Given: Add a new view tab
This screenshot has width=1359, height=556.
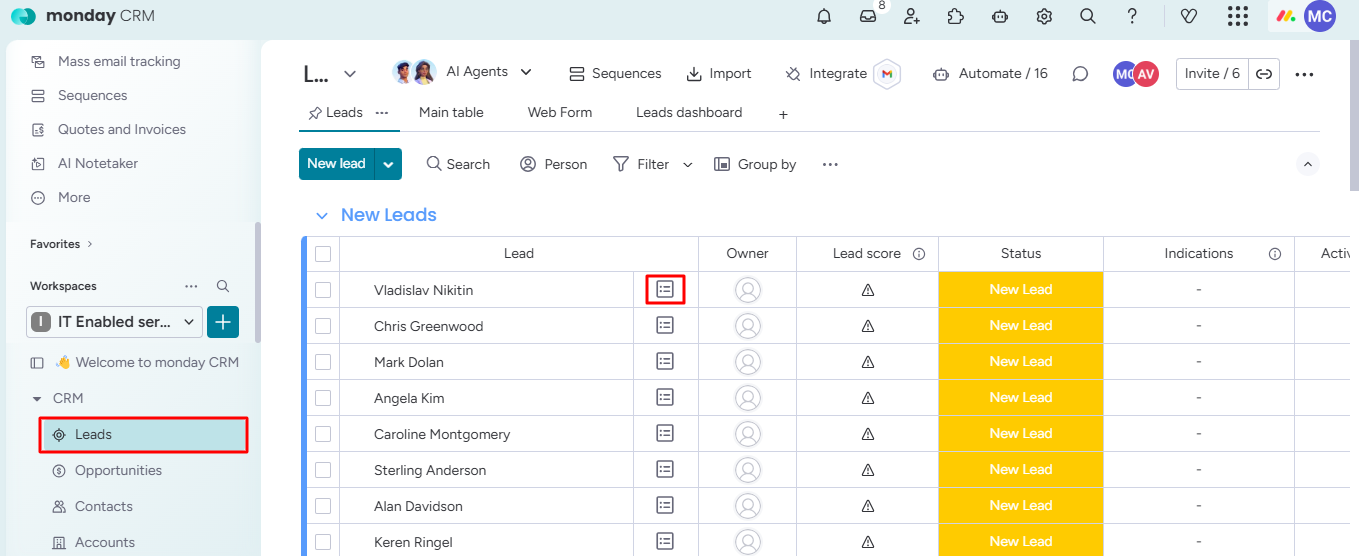Looking at the screenshot, I should pos(783,115).
